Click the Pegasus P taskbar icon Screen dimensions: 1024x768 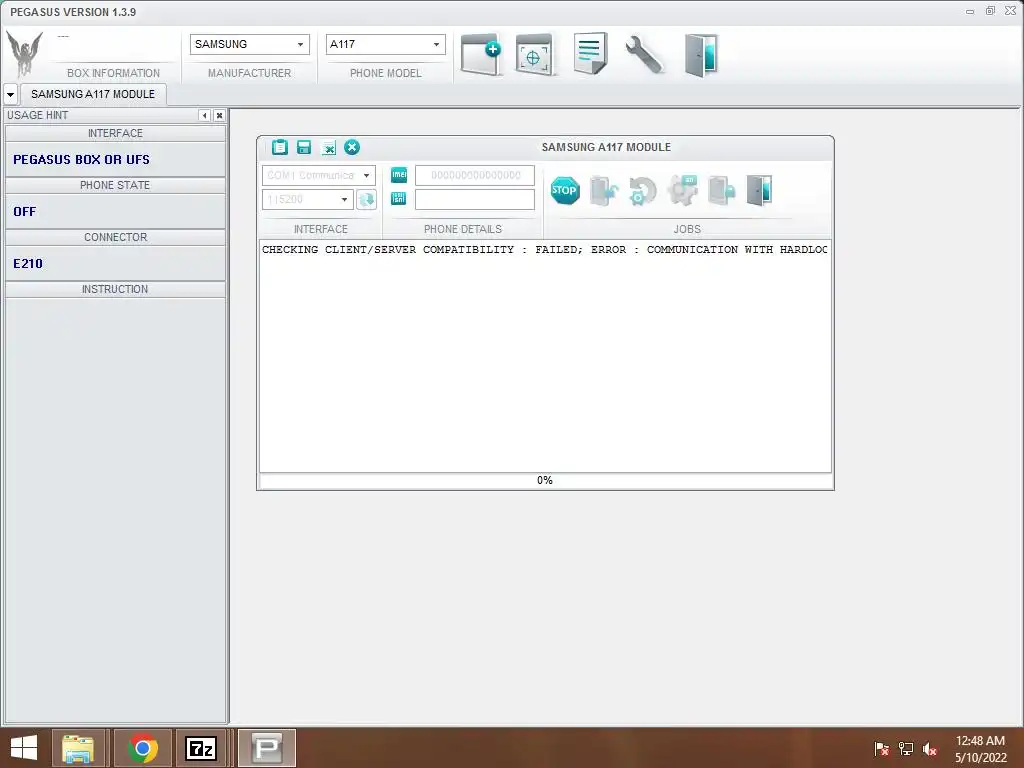coord(267,748)
